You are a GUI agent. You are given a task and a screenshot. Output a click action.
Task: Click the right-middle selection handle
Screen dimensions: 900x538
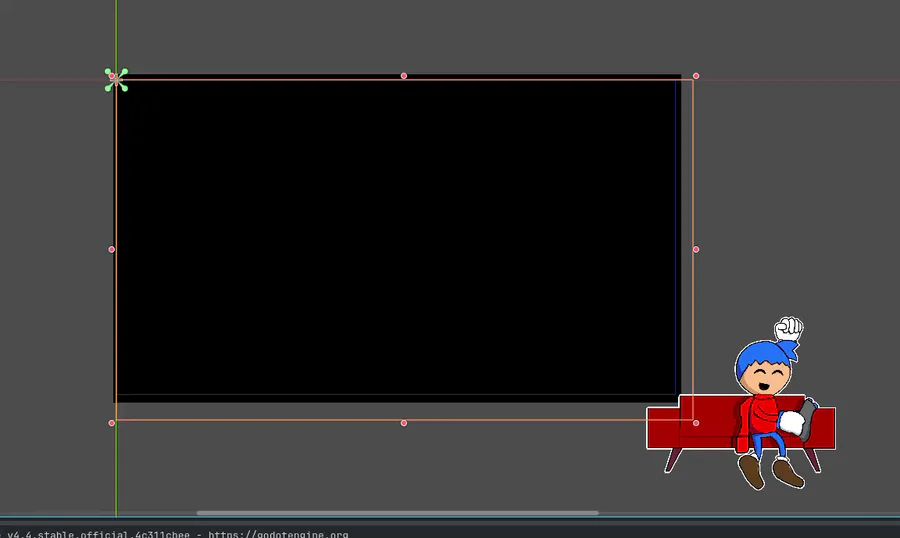point(696,249)
